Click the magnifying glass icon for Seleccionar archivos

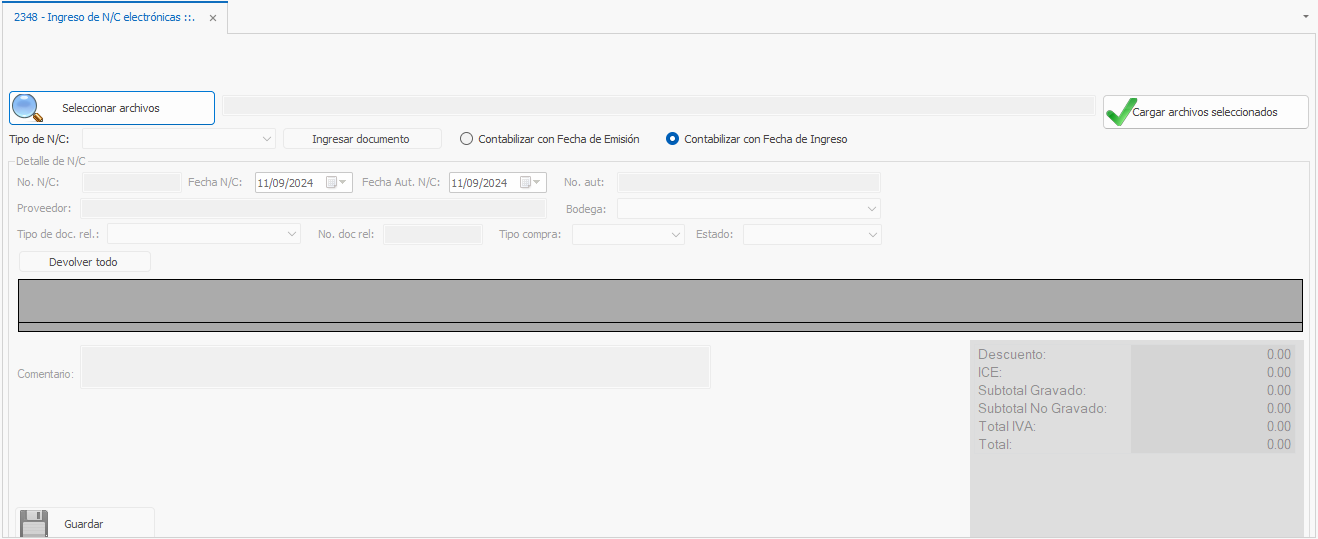click(x=27, y=108)
